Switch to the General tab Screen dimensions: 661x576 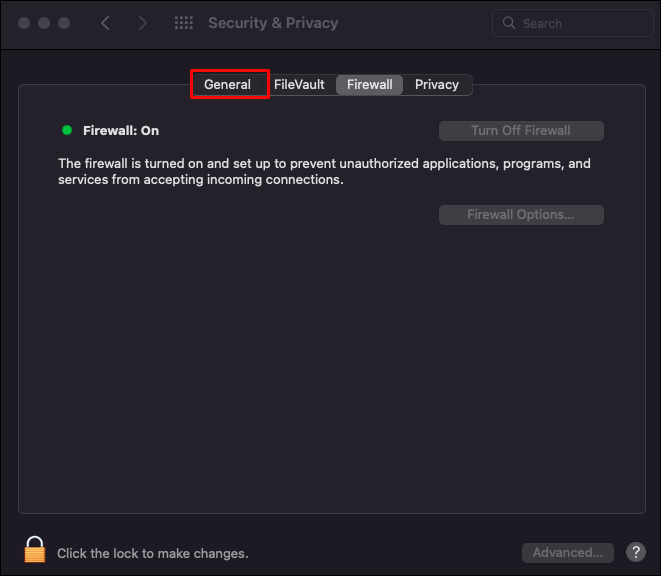(x=228, y=84)
